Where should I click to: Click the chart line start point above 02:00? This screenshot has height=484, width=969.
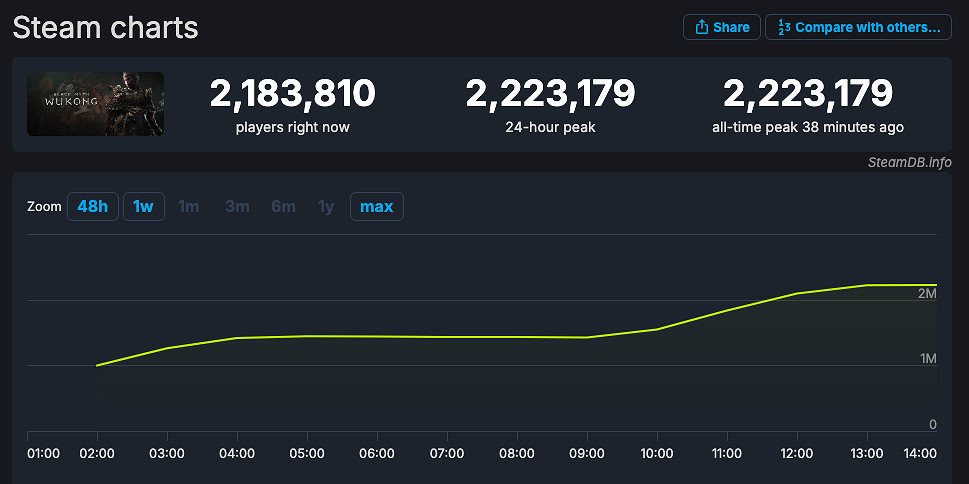click(97, 365)
